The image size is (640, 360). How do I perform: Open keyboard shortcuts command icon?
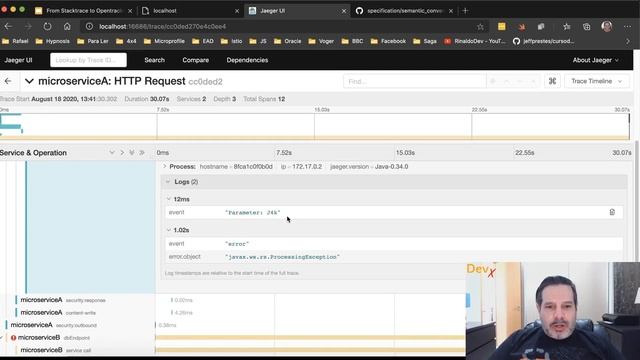coord(552,81)
